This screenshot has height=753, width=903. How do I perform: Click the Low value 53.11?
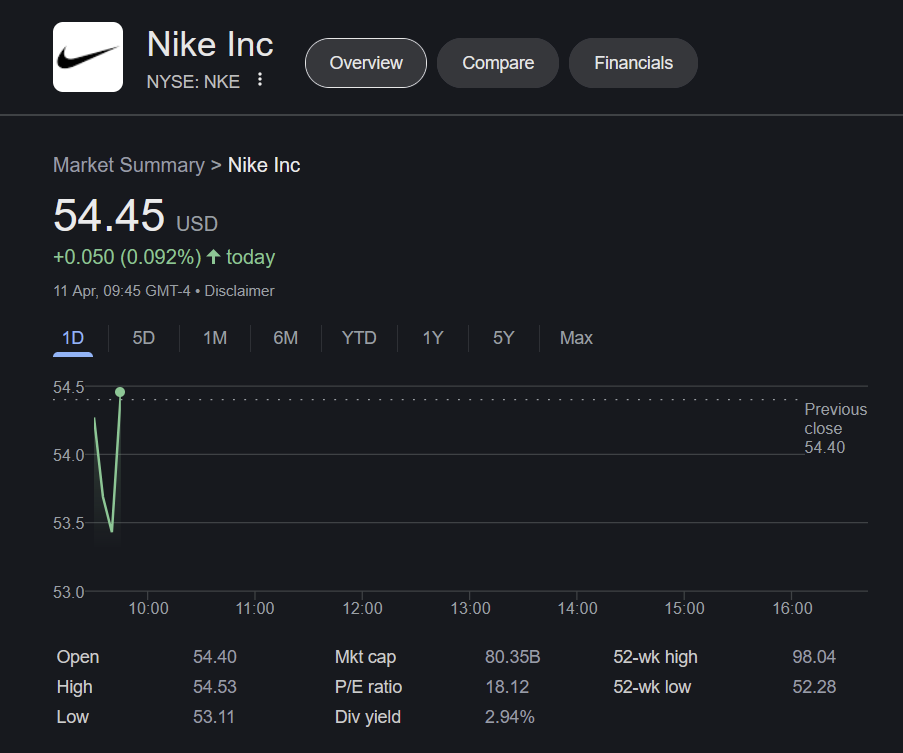click(214, 717)
